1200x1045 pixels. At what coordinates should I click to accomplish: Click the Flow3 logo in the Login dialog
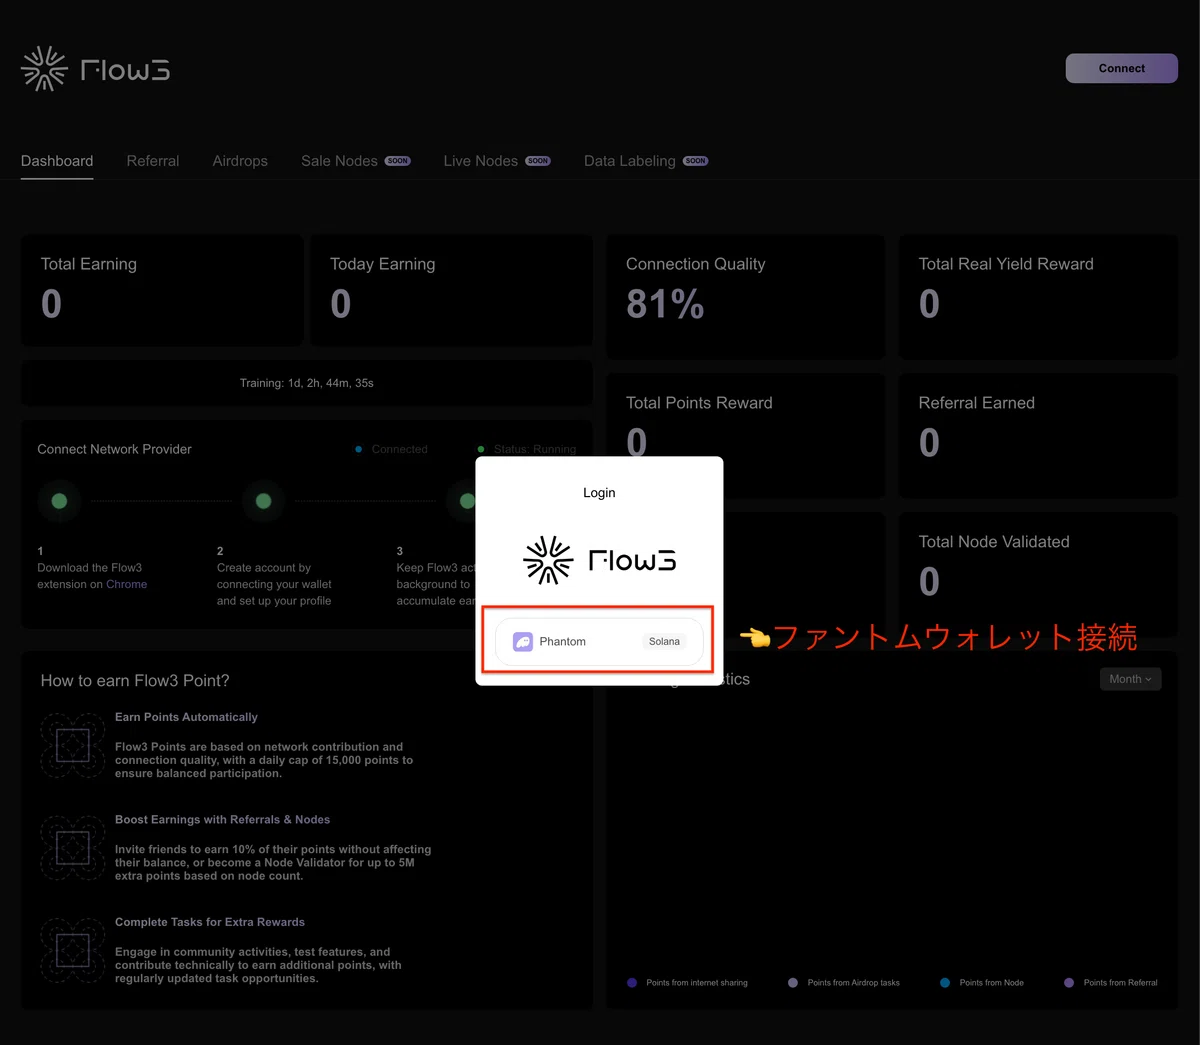(599, 560)
